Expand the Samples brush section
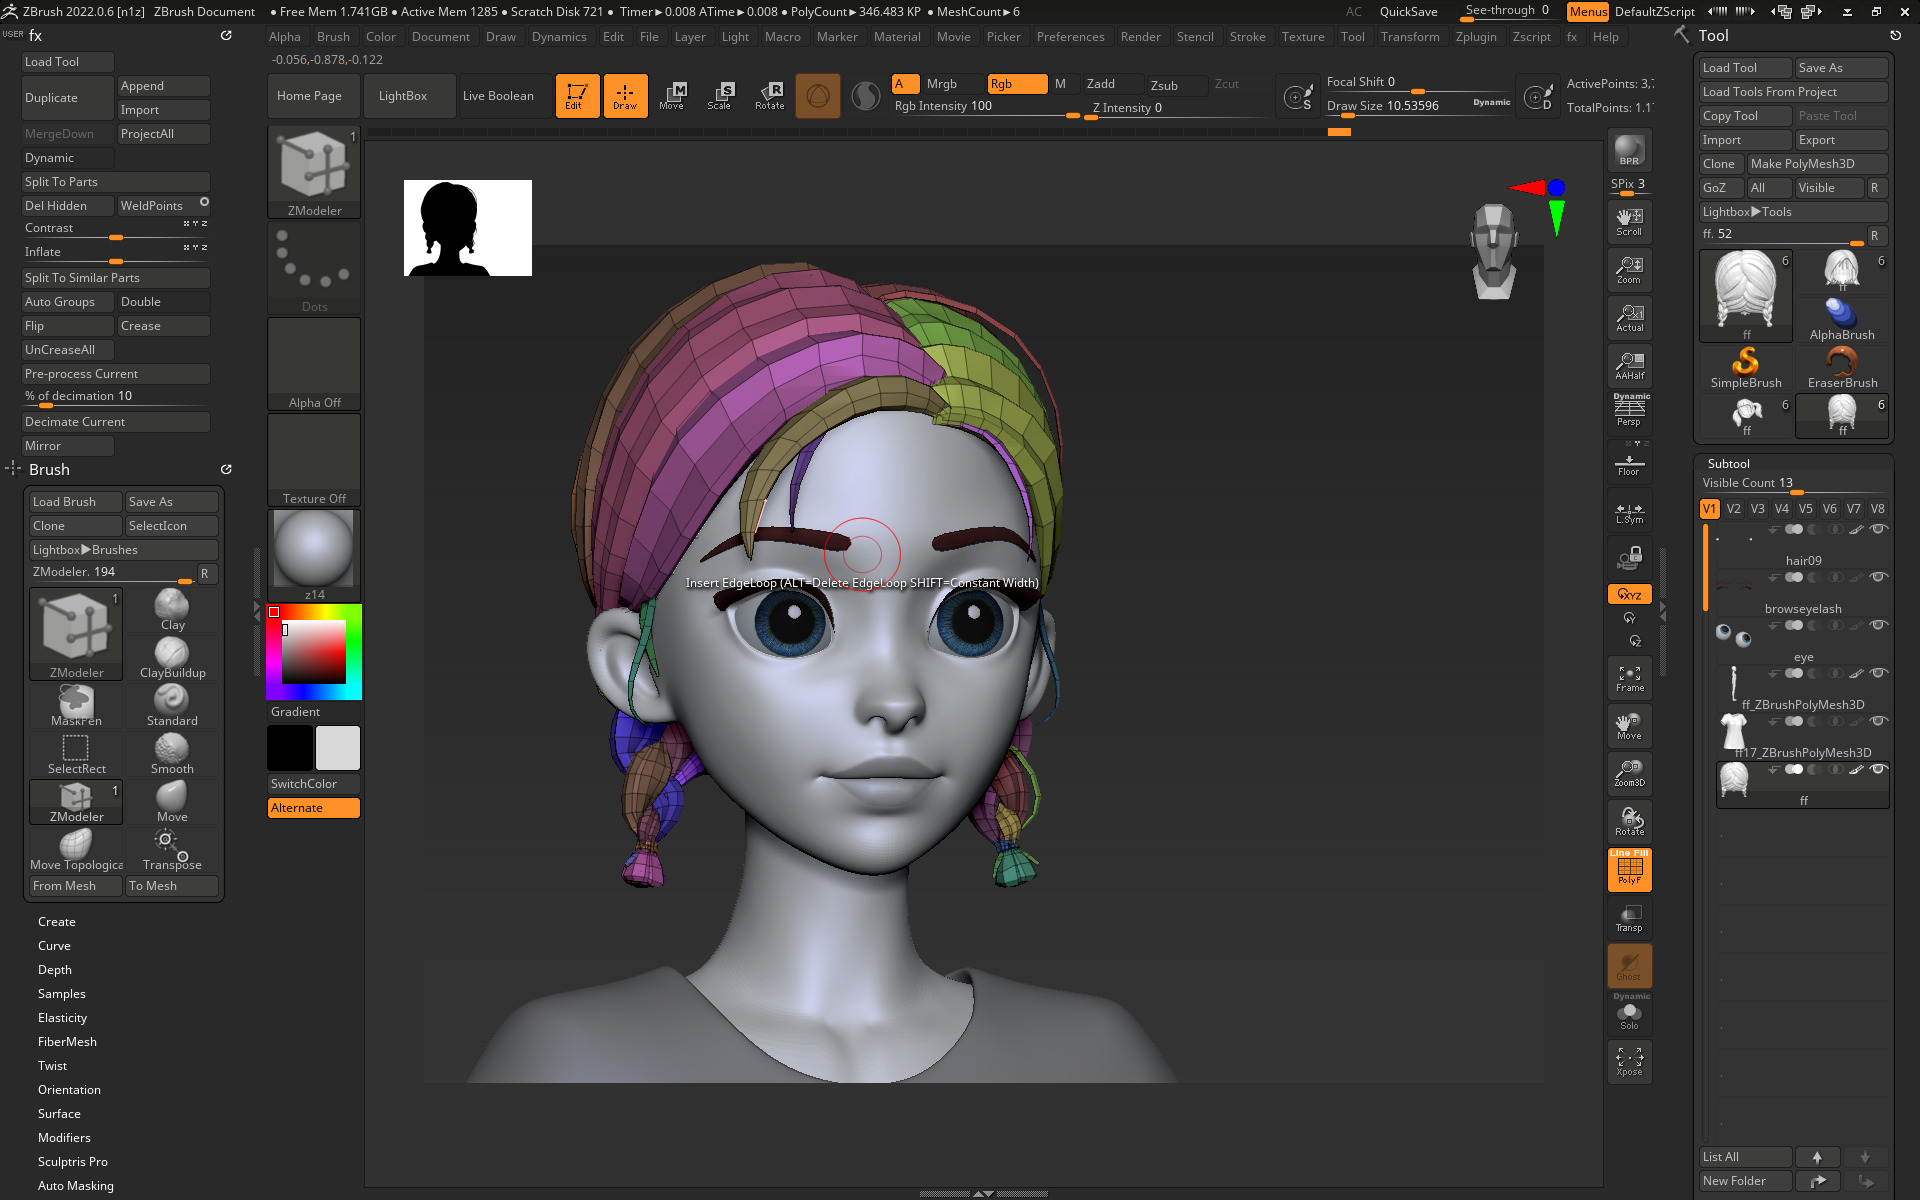Screen dimensions: 1920x1200 [x=62, y=994]
